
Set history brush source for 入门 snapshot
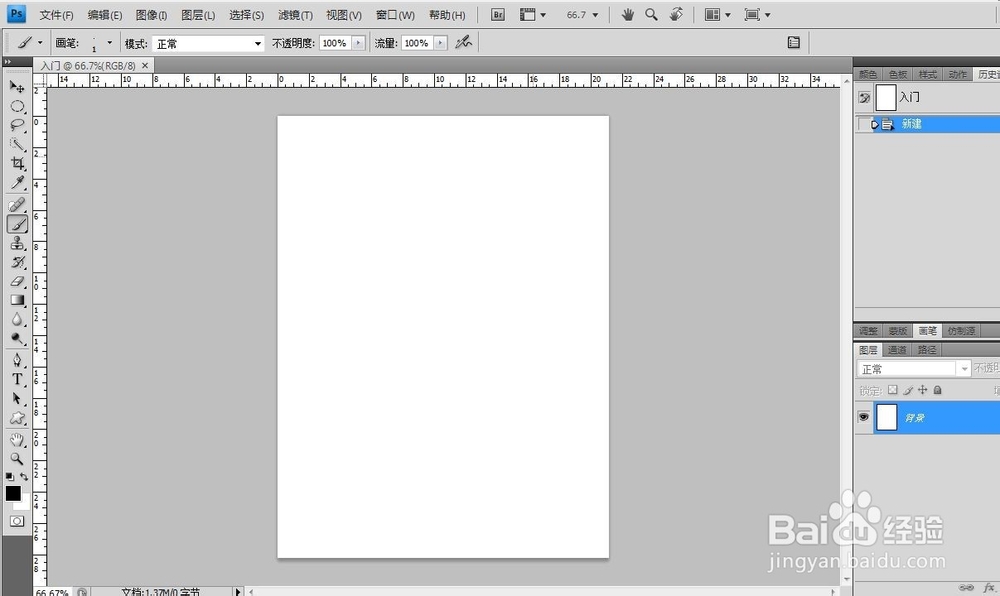coord(864,98)
